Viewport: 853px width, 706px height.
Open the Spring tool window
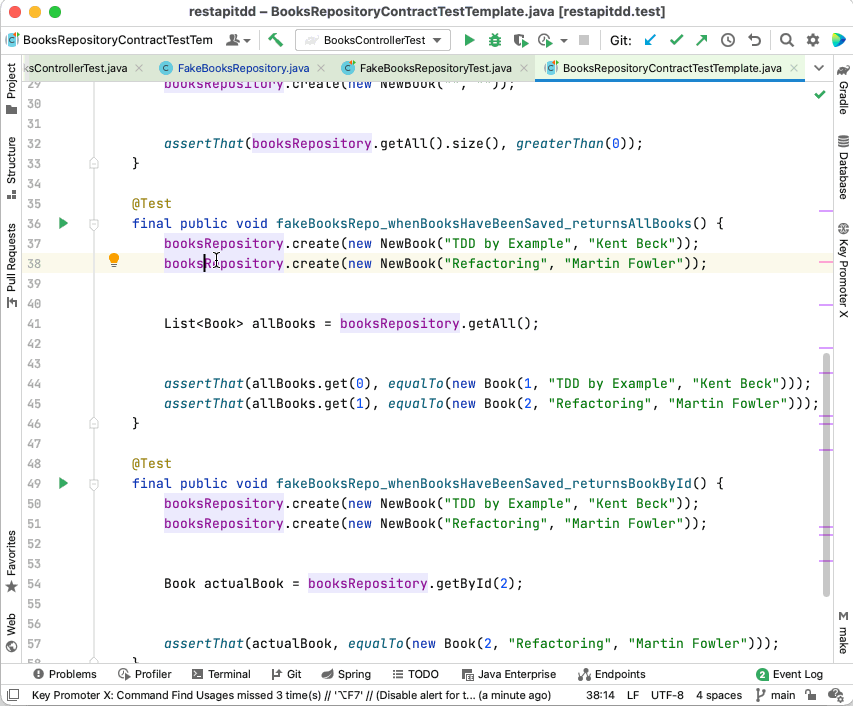click(x=346, y=674)
